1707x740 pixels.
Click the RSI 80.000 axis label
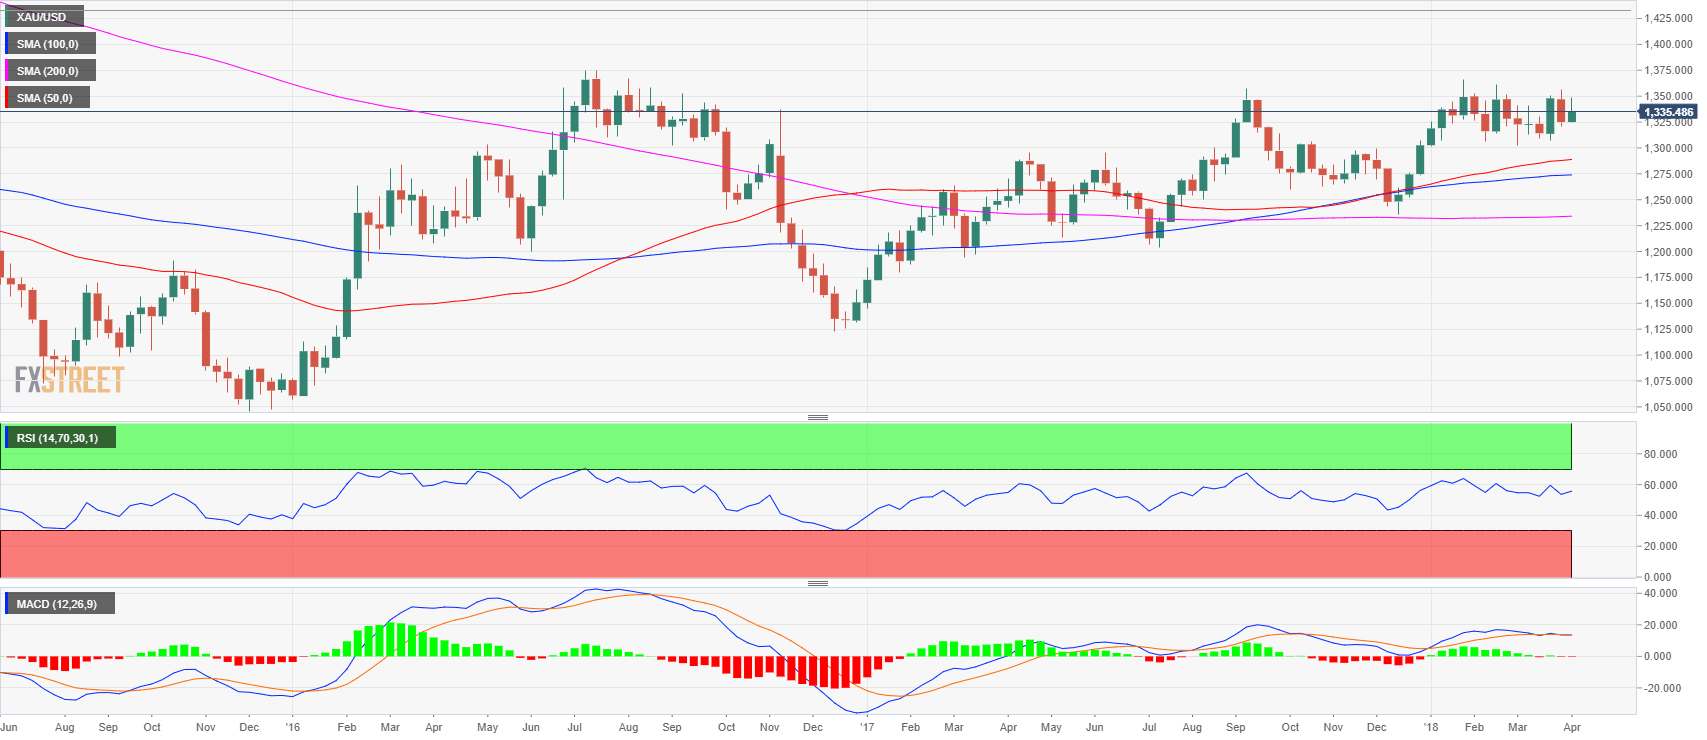[x=1660, y=454]
